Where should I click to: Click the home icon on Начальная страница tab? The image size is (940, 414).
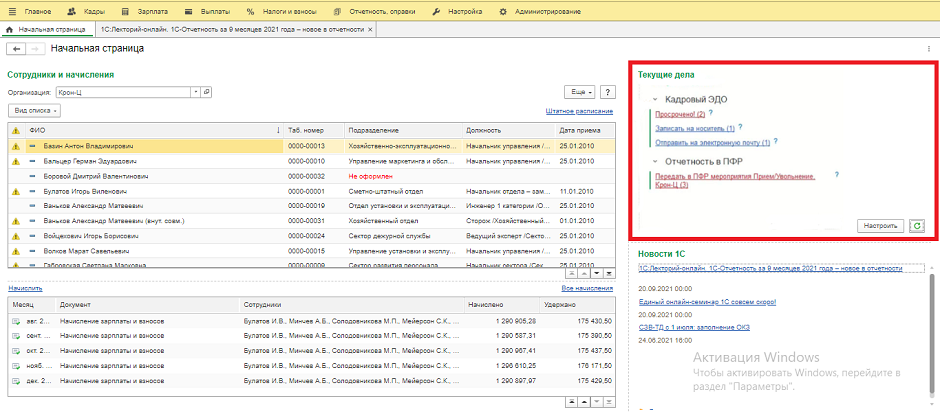click(9, 30)
